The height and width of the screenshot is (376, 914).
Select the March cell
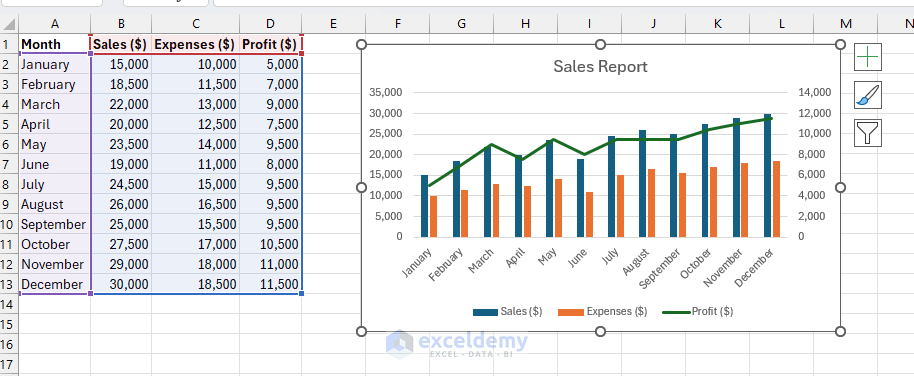pos(55,104)
